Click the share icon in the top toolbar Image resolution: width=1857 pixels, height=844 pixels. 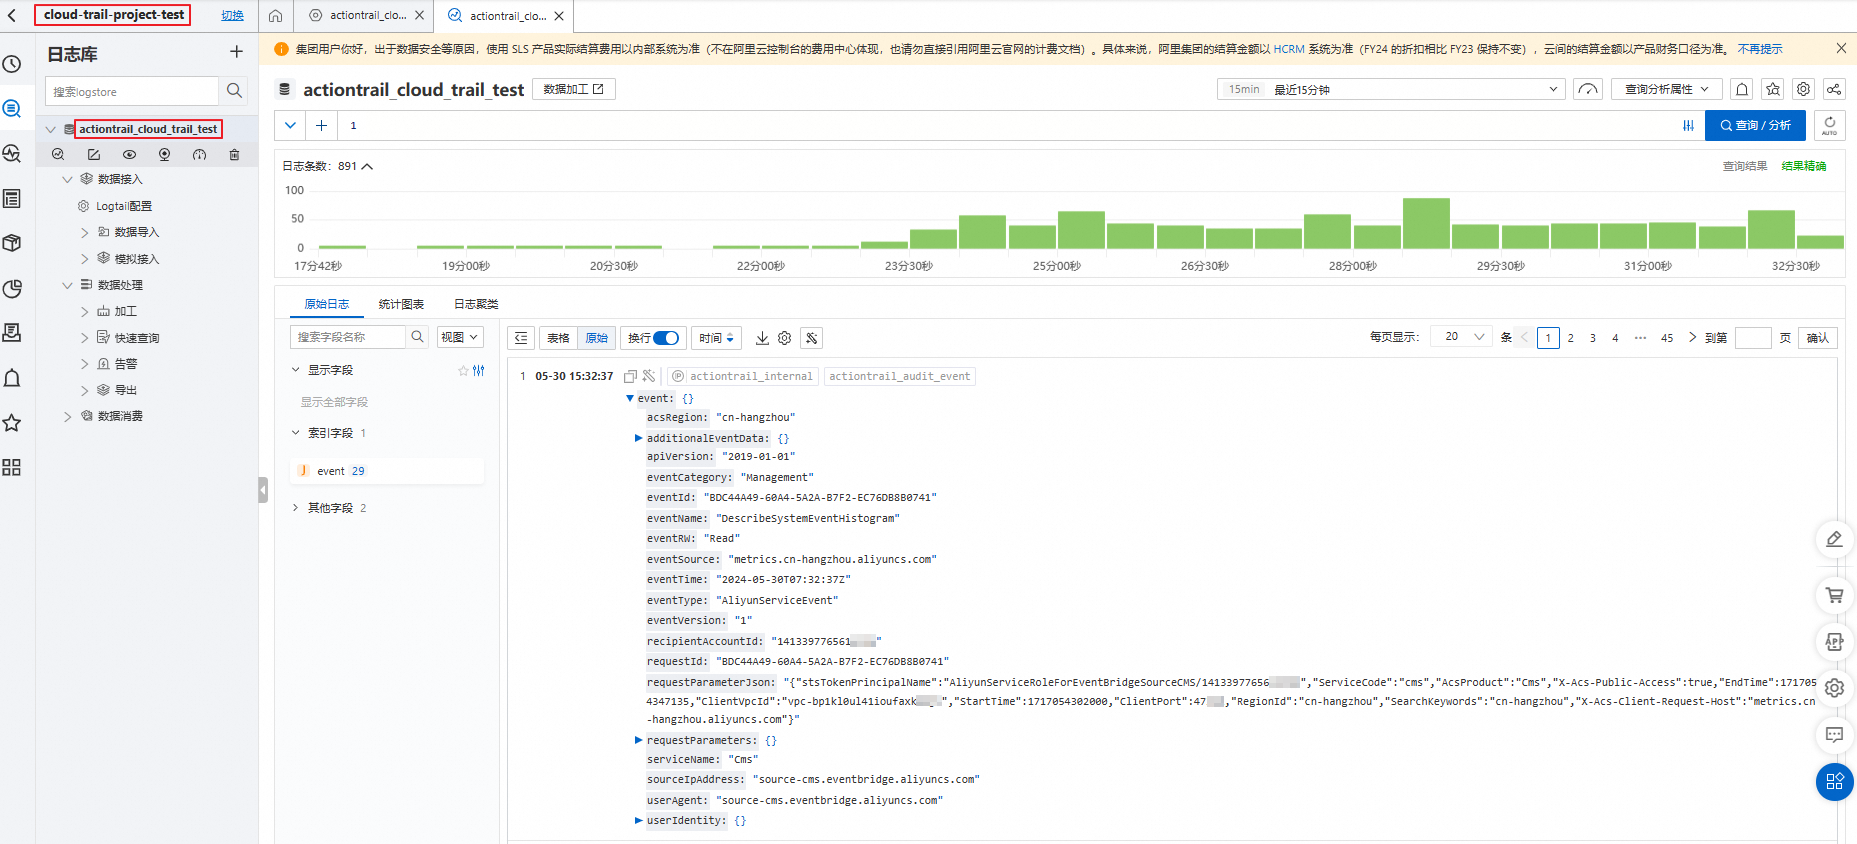1834,89
